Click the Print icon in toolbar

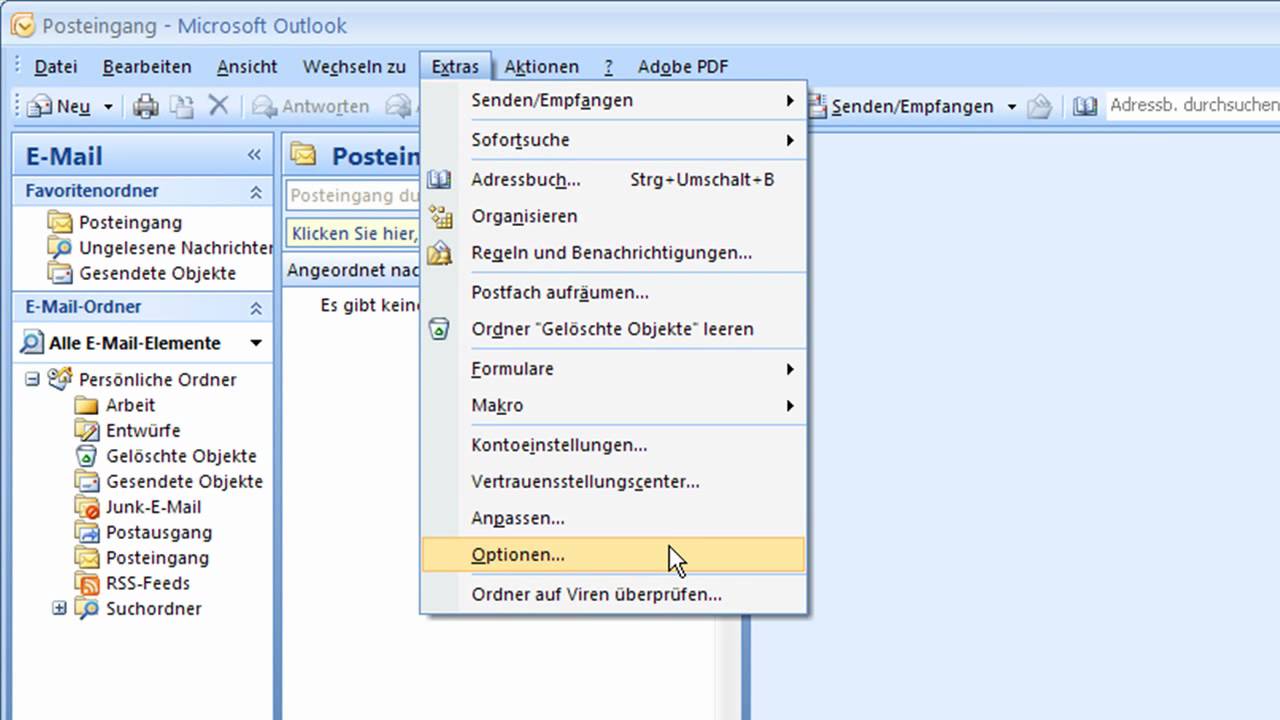146,106
